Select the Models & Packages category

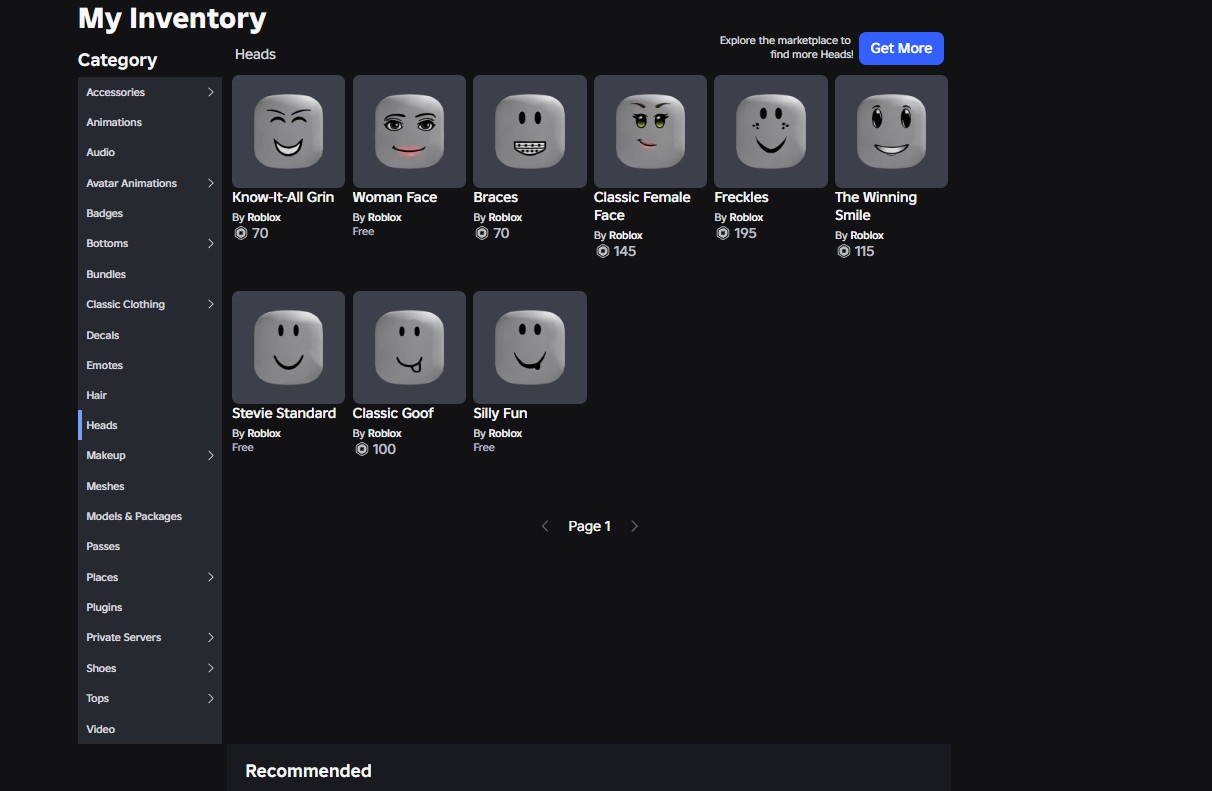tap(150, 516)
